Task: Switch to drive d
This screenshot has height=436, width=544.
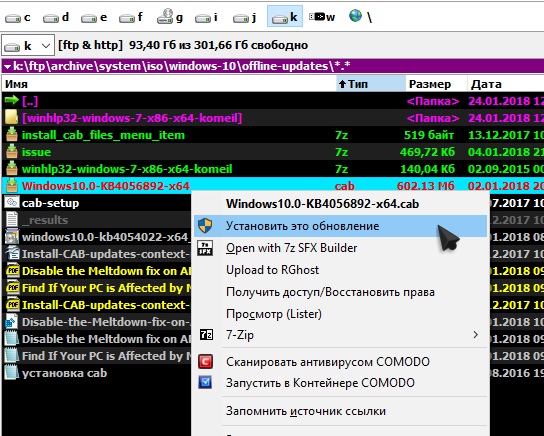Action: pos(56,17)
